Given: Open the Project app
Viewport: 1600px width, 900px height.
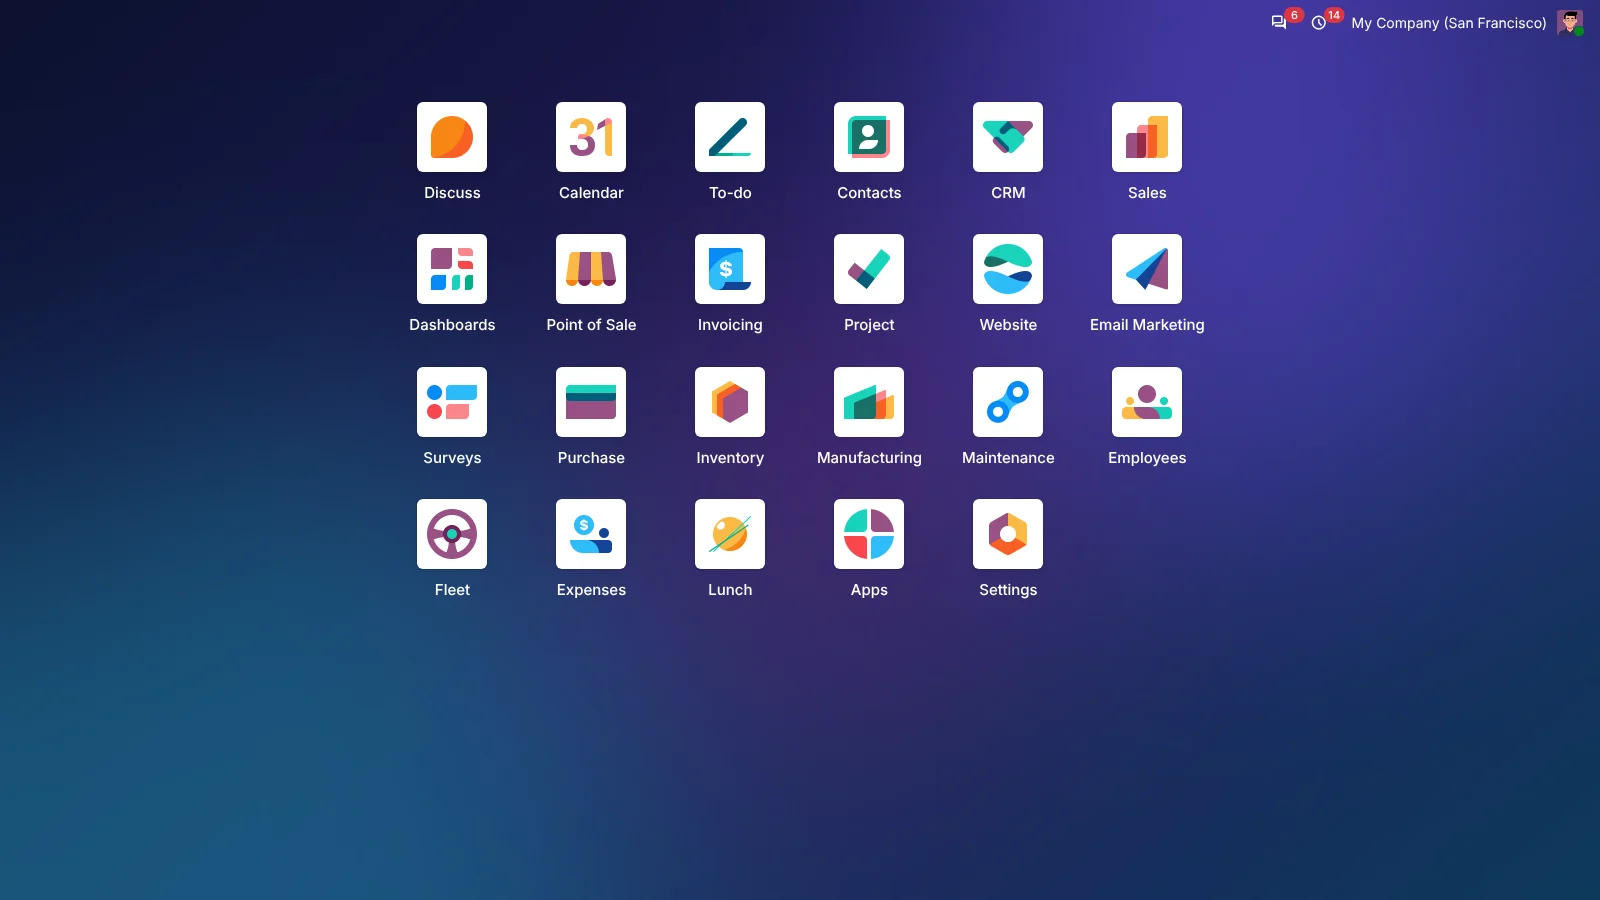Looking at the screenshot, I should pos(869,269).
